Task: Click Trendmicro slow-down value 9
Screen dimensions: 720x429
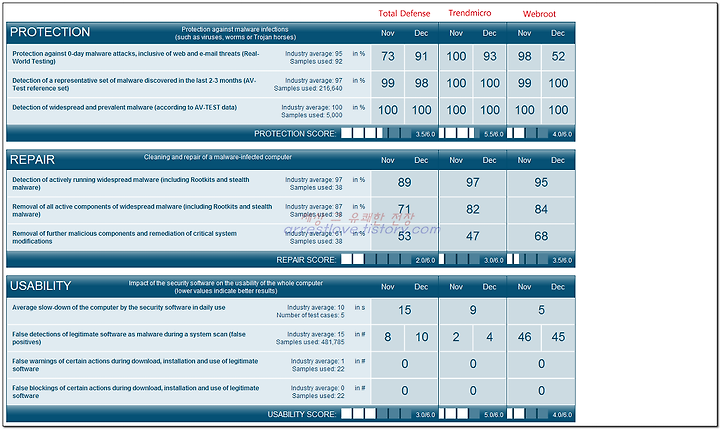Action: pyautogui.click(x=472, y=310)
